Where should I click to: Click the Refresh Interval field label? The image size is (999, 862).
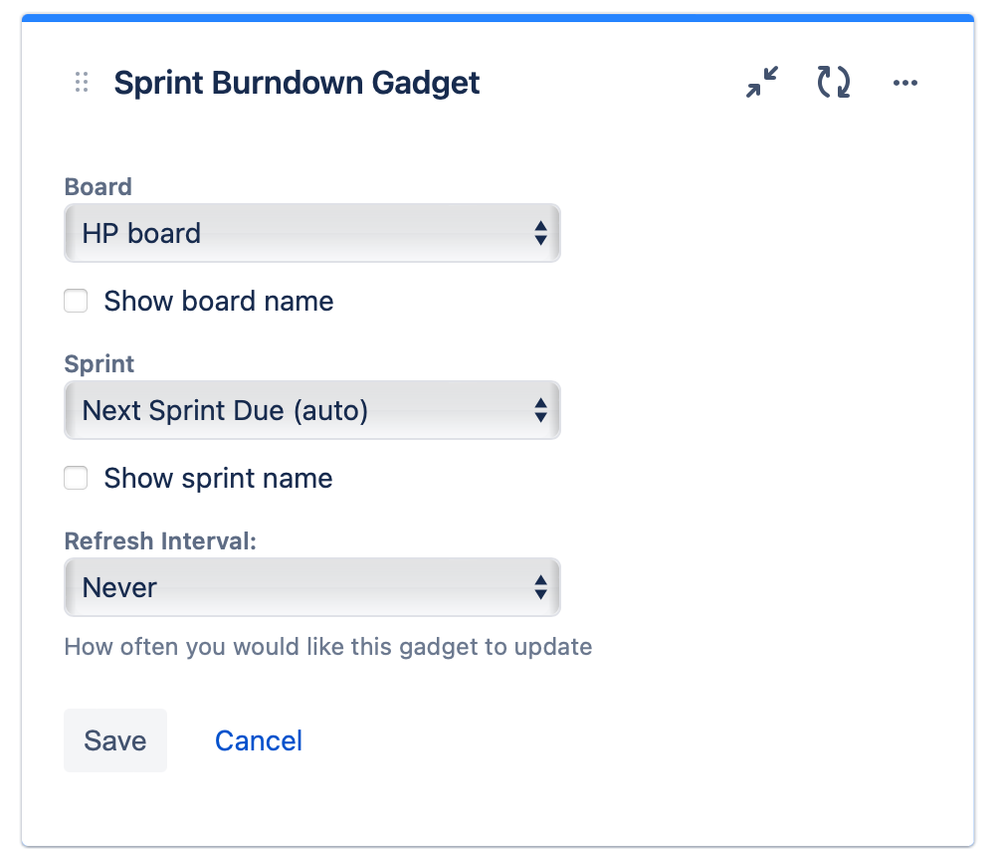[x=160, y=541]
